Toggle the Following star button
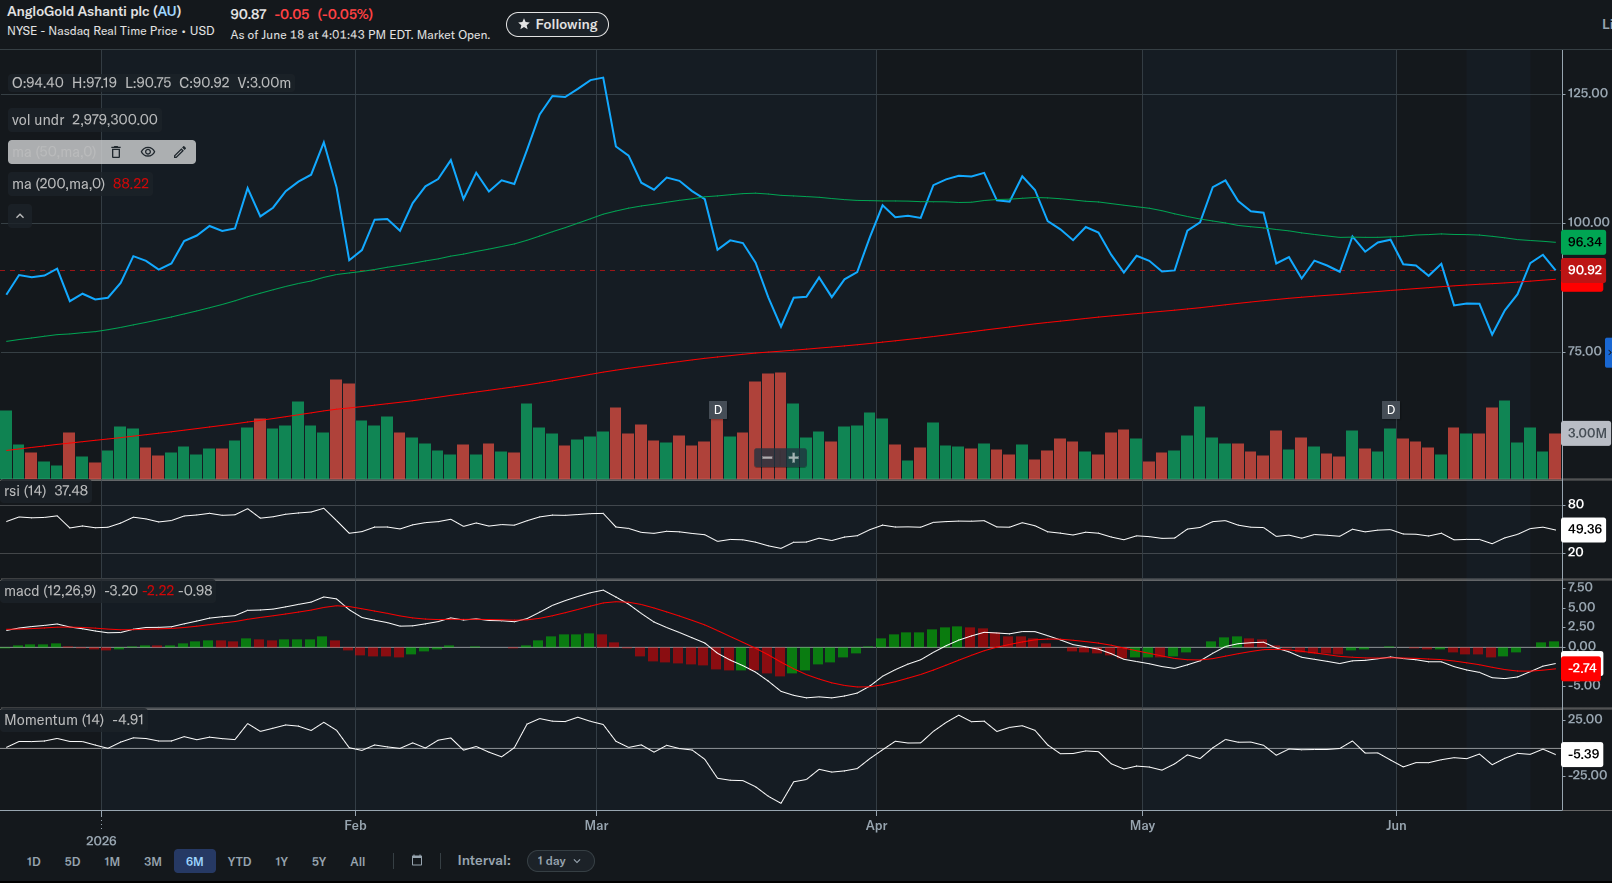 pyautogui.click(x=557, y=24)
